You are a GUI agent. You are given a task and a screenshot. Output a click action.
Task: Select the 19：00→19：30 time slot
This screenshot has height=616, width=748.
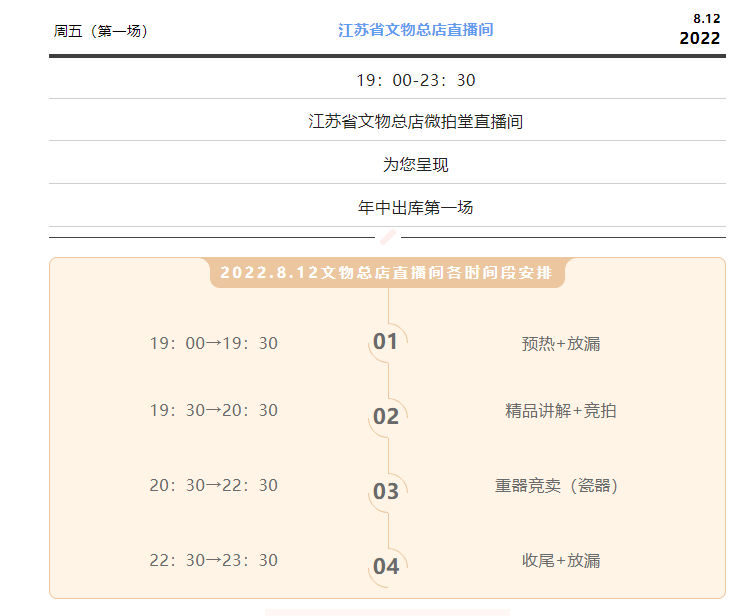(x=214, y=344)
